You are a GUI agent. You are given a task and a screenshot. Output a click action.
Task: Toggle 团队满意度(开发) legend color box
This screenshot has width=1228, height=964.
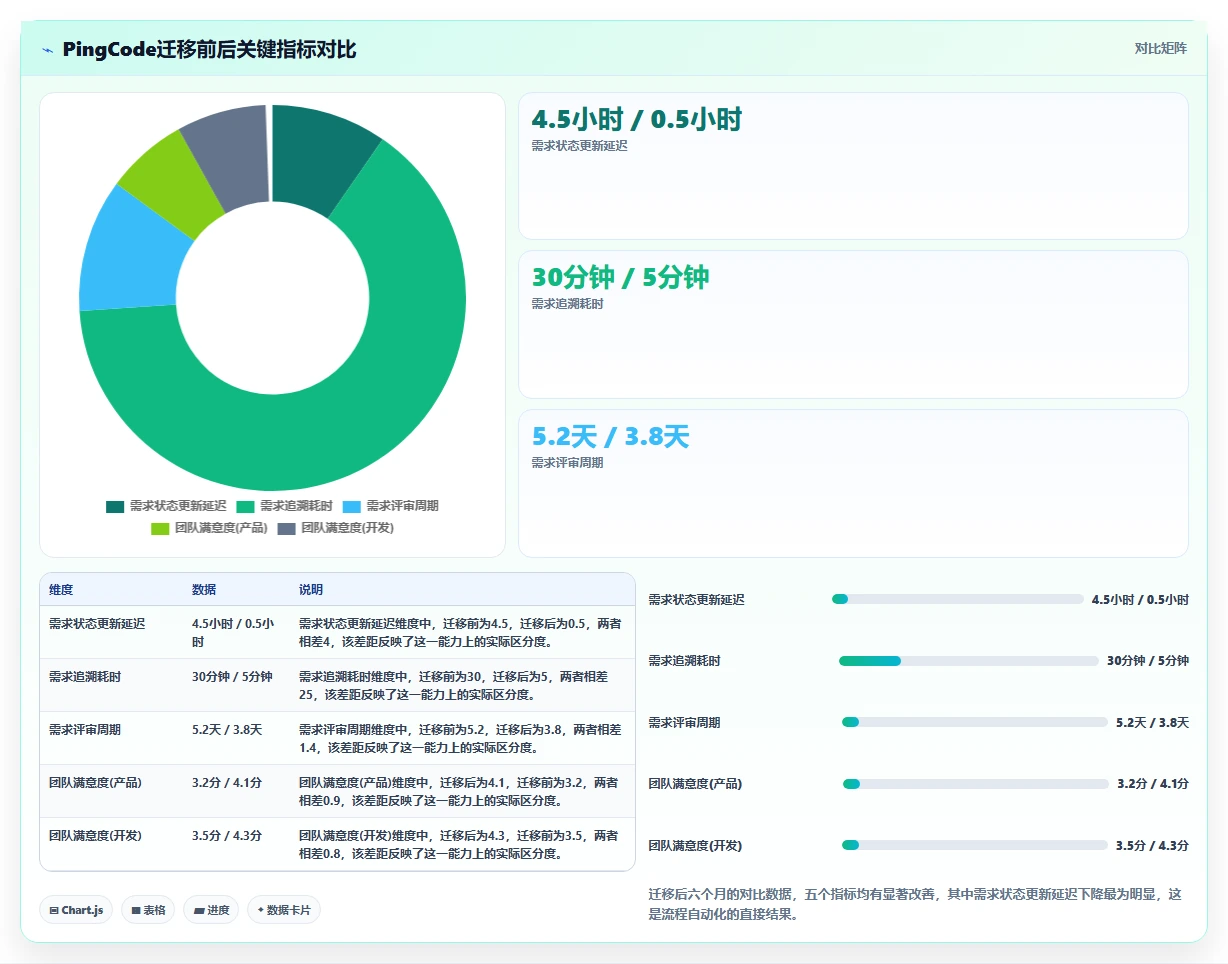[x=286, y=528]
